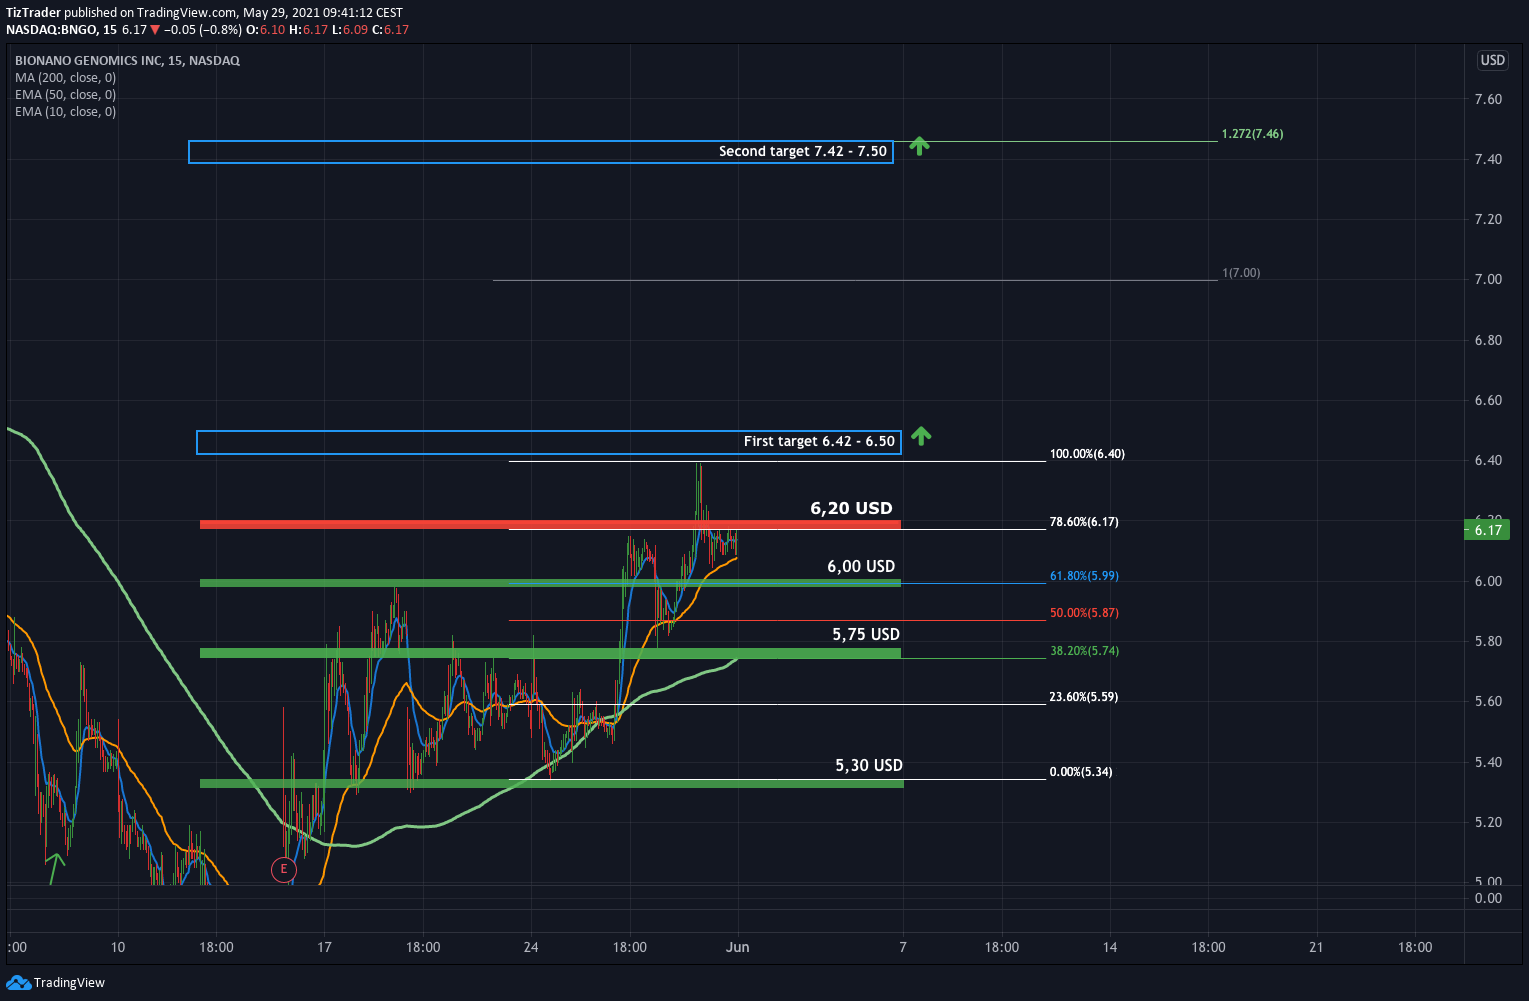Click the '100.00%(6.40)' Fibonacci label
Viewport: 1529px width, 1001px height.
pyautogui.click(x=1087, y=453)
